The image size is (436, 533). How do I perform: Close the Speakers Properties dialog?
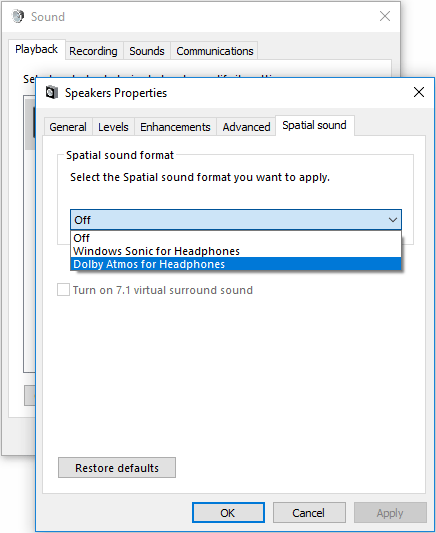point(419,92)
